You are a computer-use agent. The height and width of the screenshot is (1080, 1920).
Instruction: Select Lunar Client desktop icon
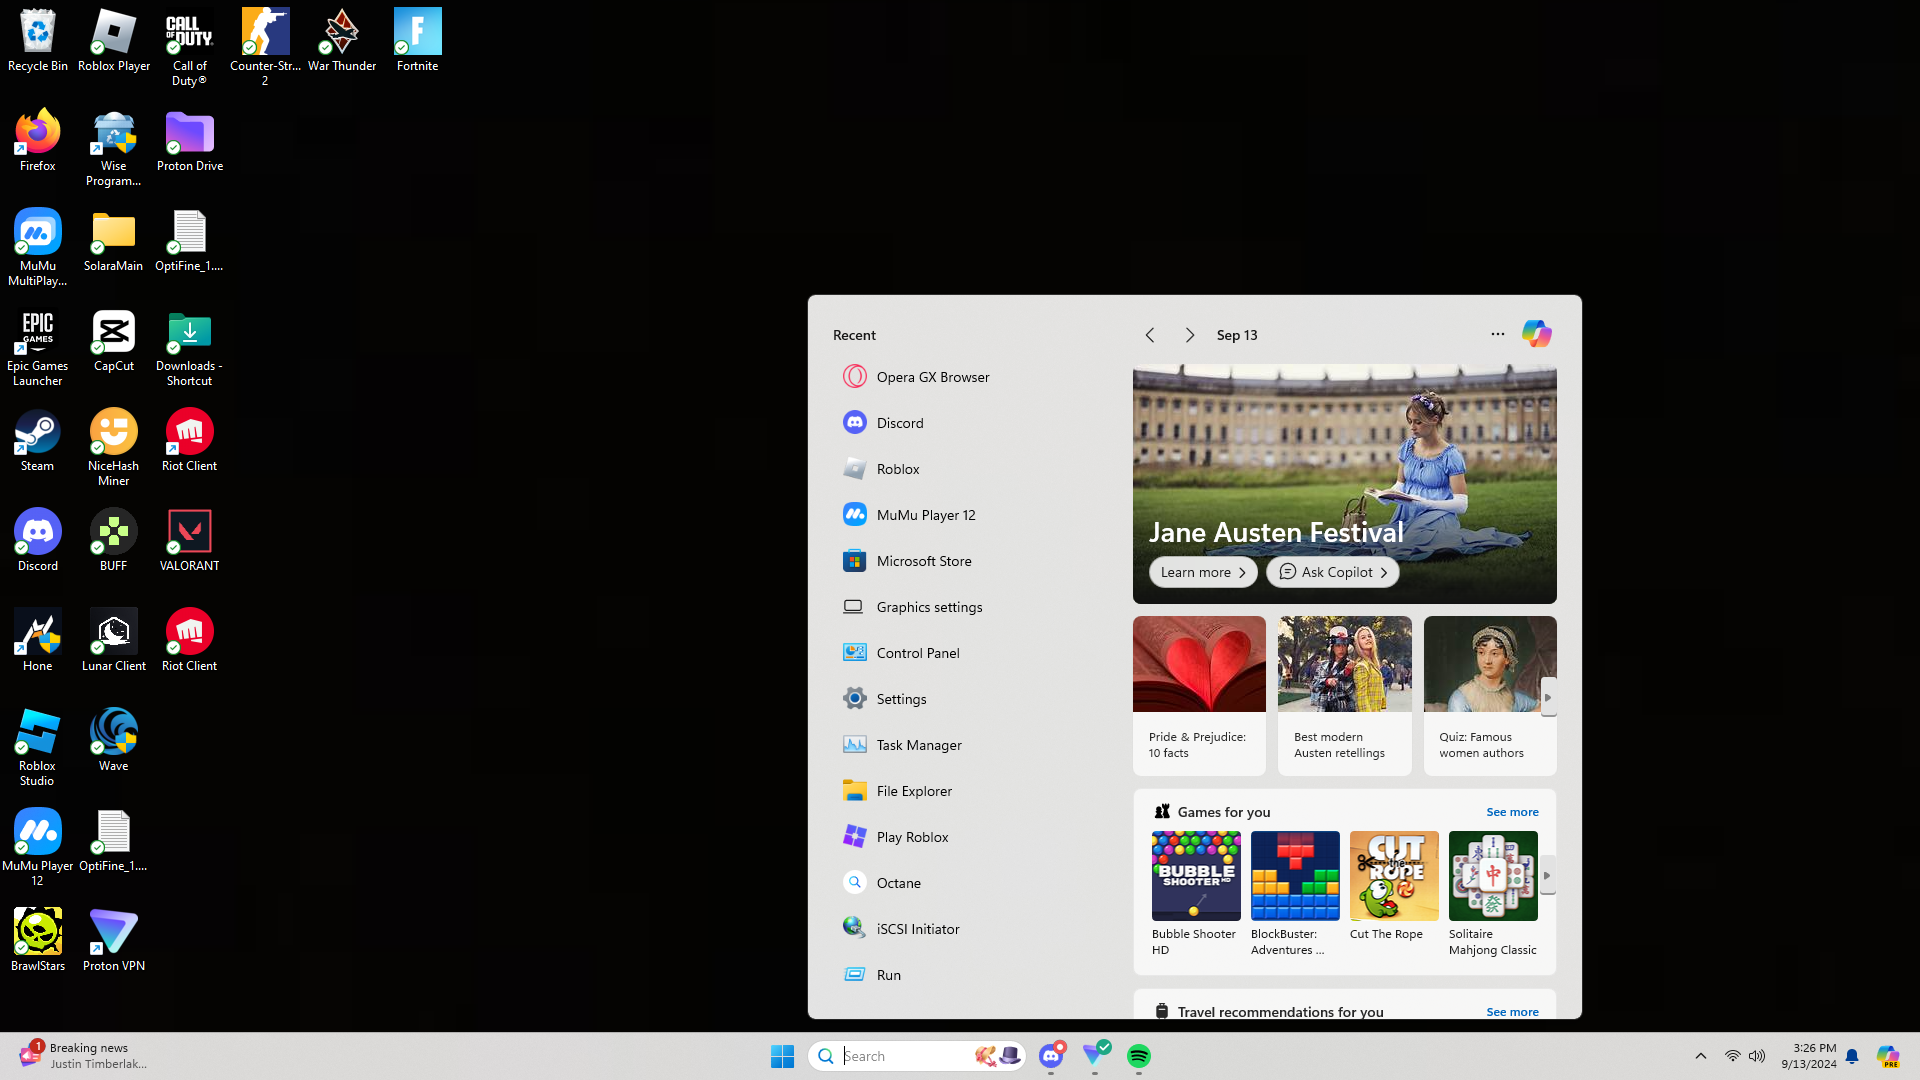click(114, 641)
